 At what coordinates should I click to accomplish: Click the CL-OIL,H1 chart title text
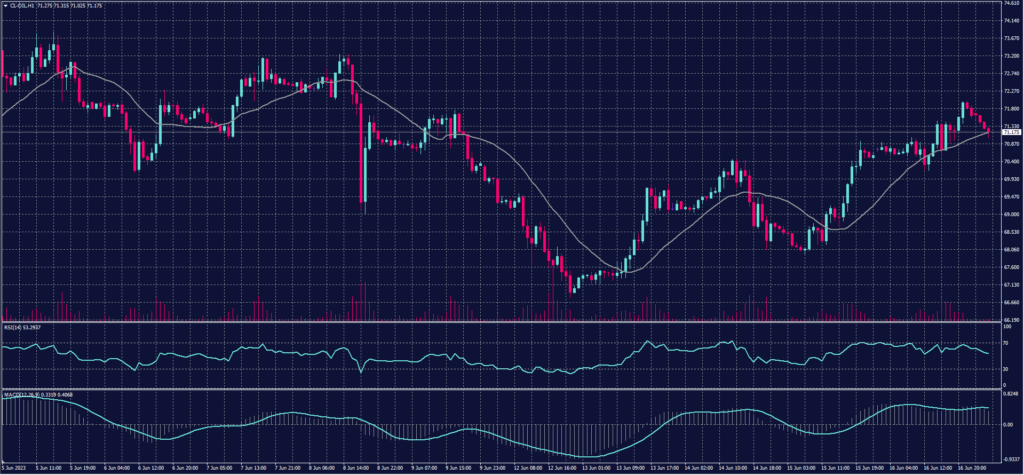pyautogui.click(x=20, y=5)
